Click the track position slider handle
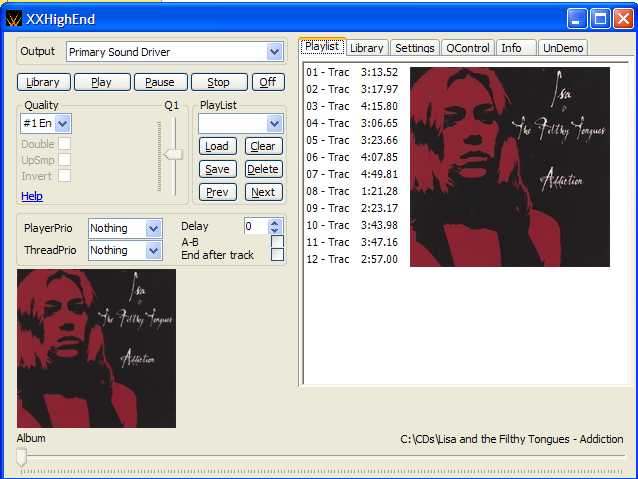This screenshot has height=479, width=638. coord(22,457)
